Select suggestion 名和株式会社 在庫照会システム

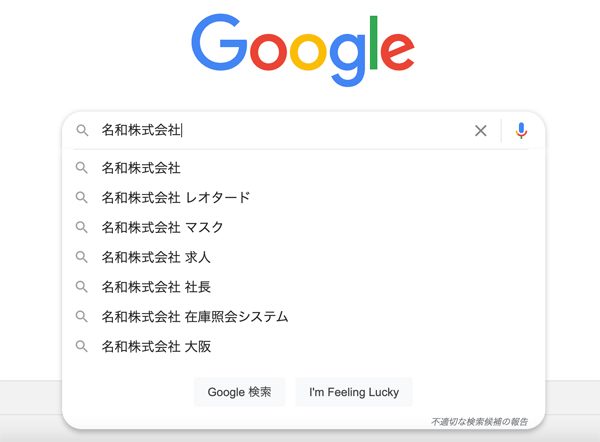303,316
